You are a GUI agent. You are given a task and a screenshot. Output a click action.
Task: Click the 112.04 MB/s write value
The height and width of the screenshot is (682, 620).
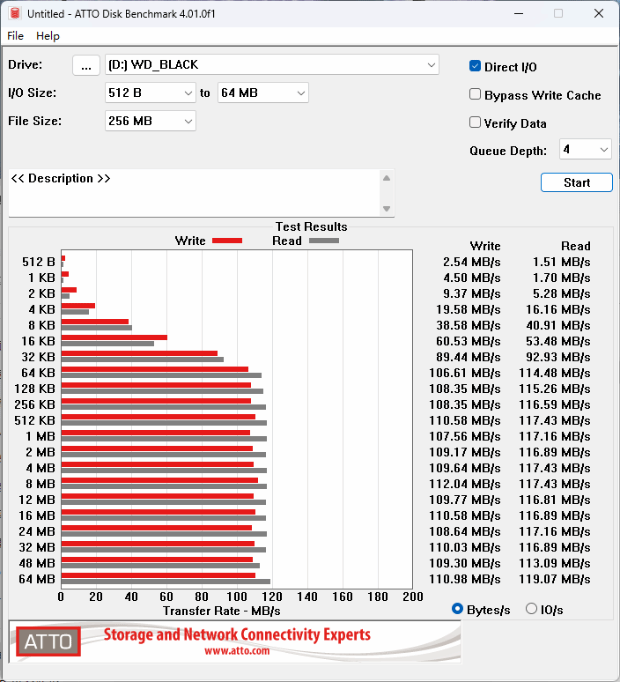click(x=465, y=484)
